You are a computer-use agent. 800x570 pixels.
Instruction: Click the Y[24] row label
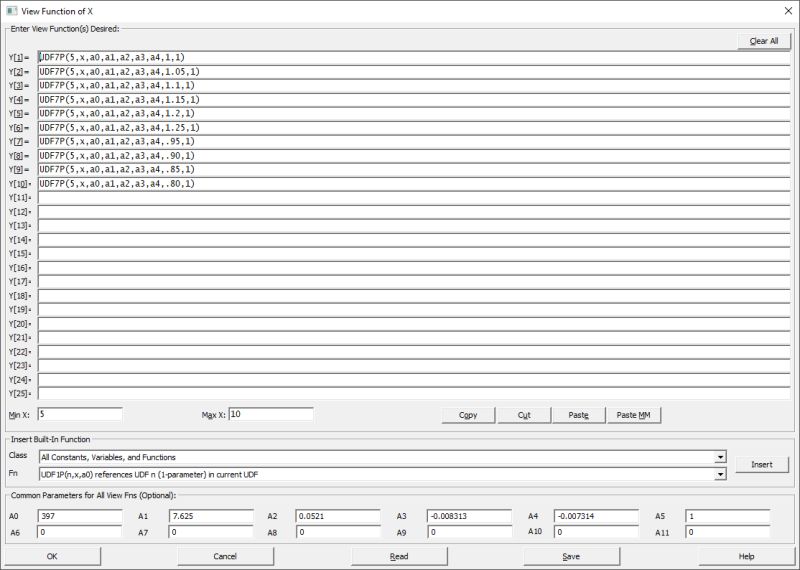[x=19, y=380]
